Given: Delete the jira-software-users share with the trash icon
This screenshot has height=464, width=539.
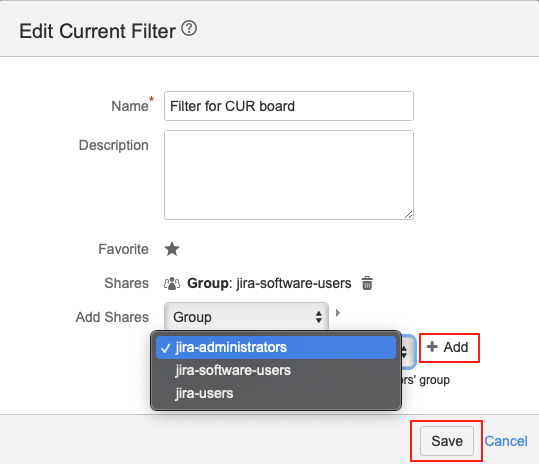Looking at the screenshot, I should 367,283.
